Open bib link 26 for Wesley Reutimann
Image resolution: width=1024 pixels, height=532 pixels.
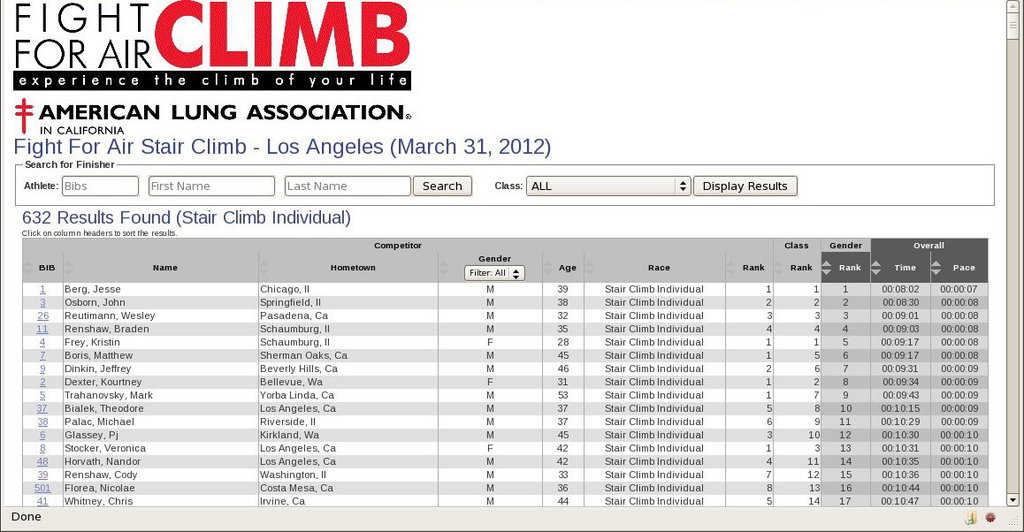43,315
